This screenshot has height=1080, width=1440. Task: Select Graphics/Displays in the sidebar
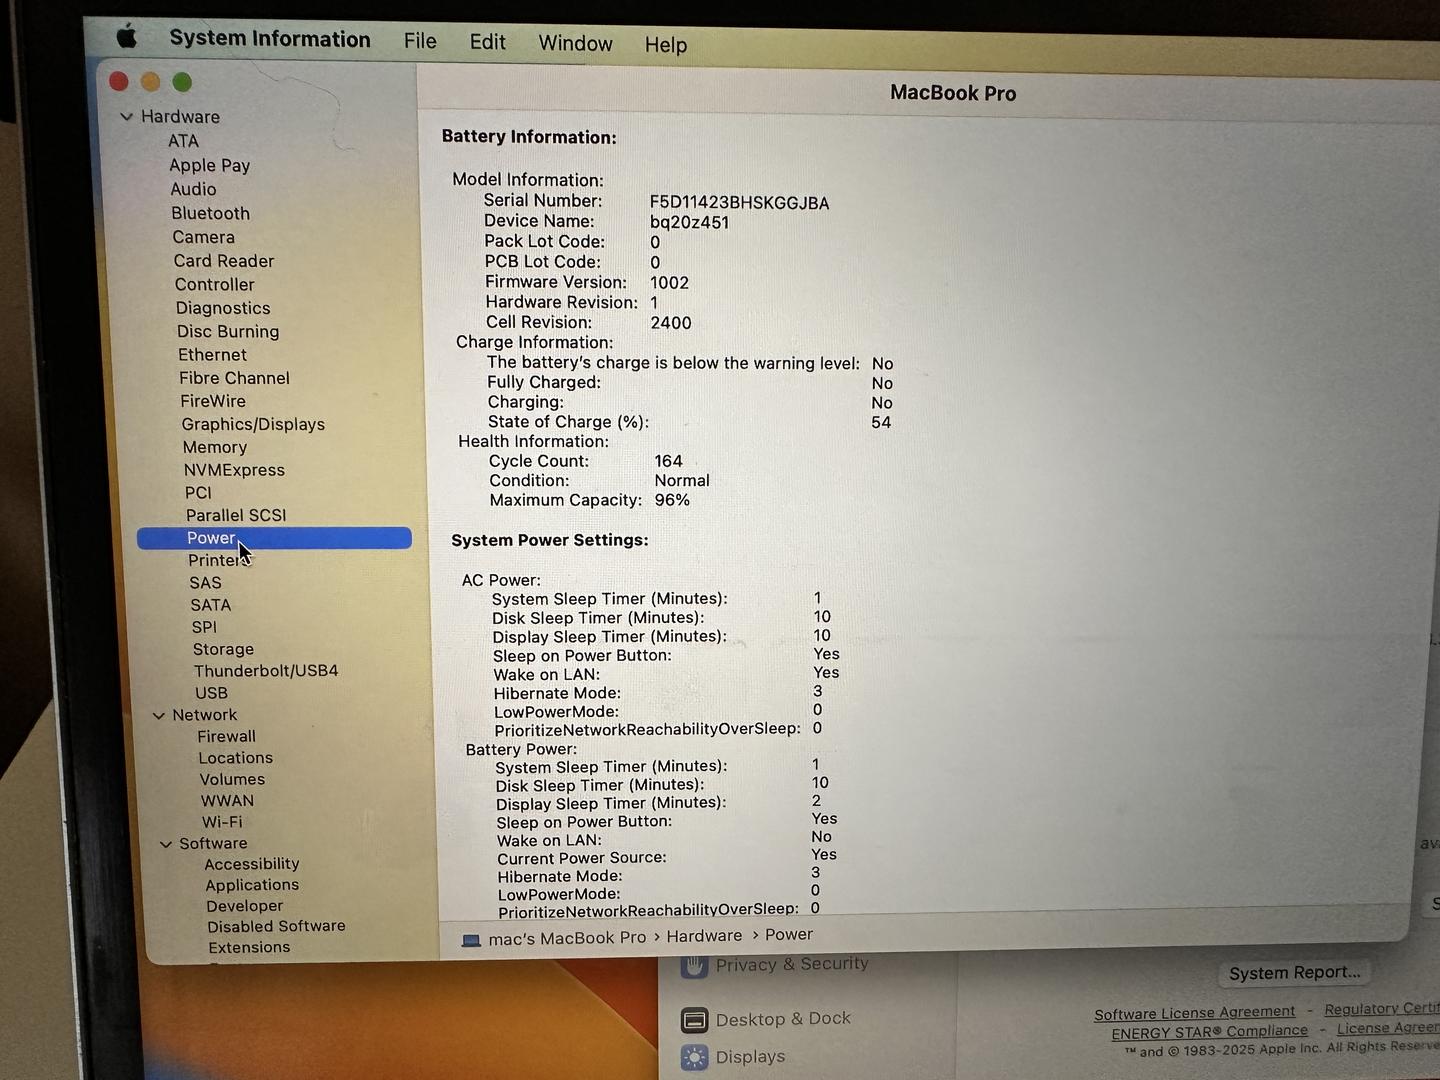point(253,424)
